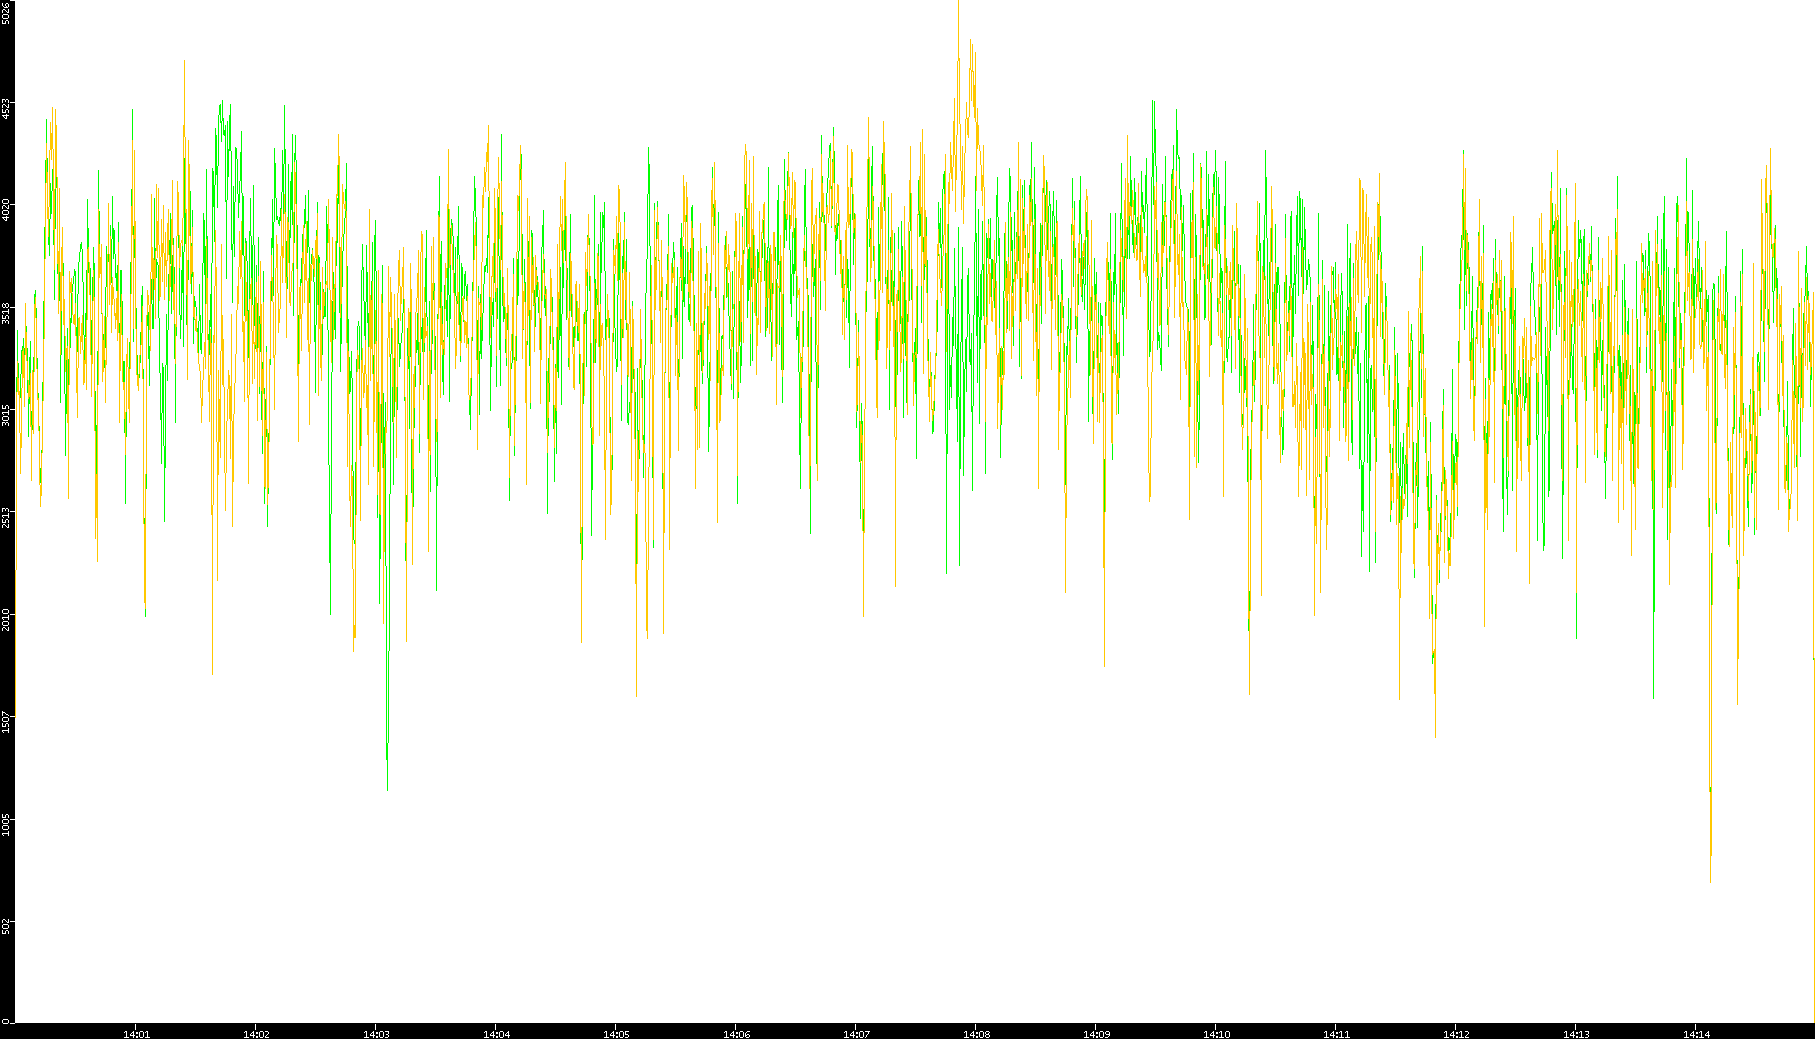The height and width of the screenshot is (1039, 1815).
Task: Click the 502 y-axis label
Action: (x=6, y=926)
